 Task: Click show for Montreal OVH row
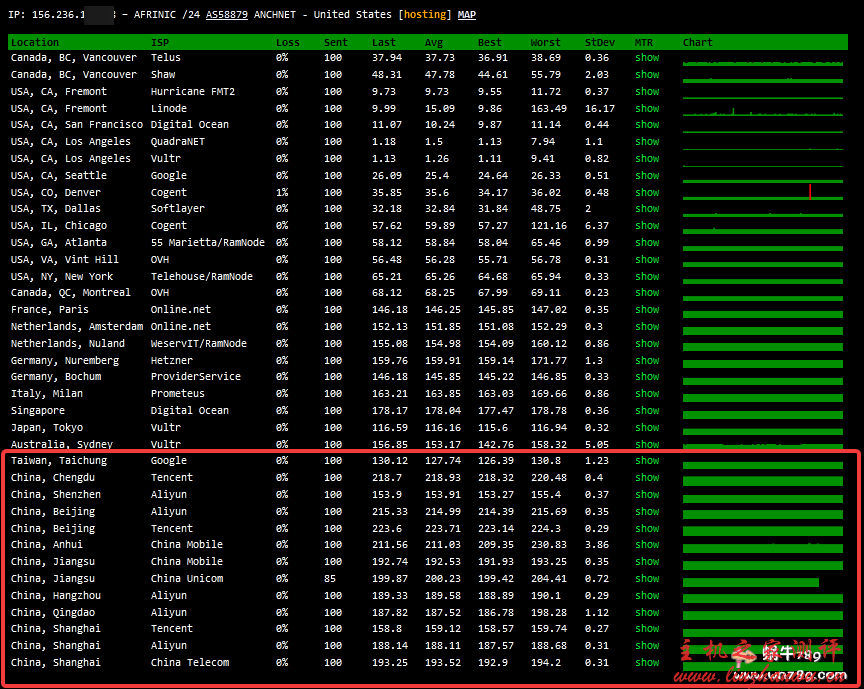647,293
